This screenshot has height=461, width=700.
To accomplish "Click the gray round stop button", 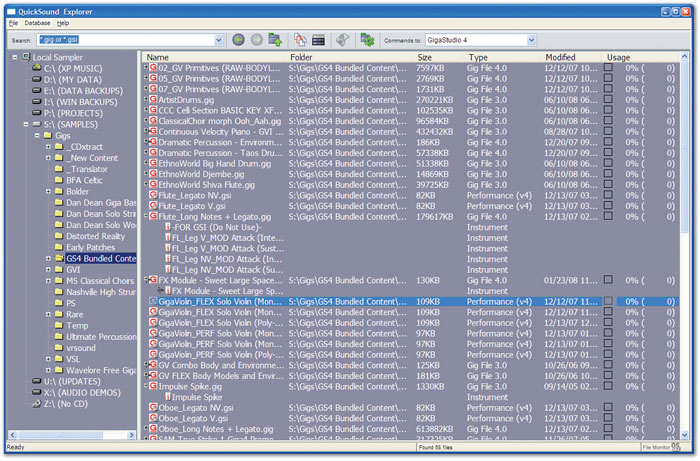I will [255, 40].
